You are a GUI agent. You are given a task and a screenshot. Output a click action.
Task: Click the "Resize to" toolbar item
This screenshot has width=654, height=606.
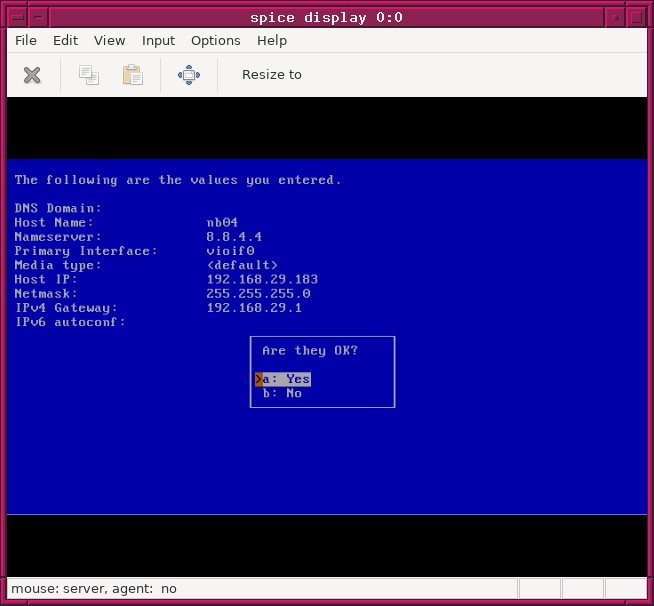click(x=272, y=75)
